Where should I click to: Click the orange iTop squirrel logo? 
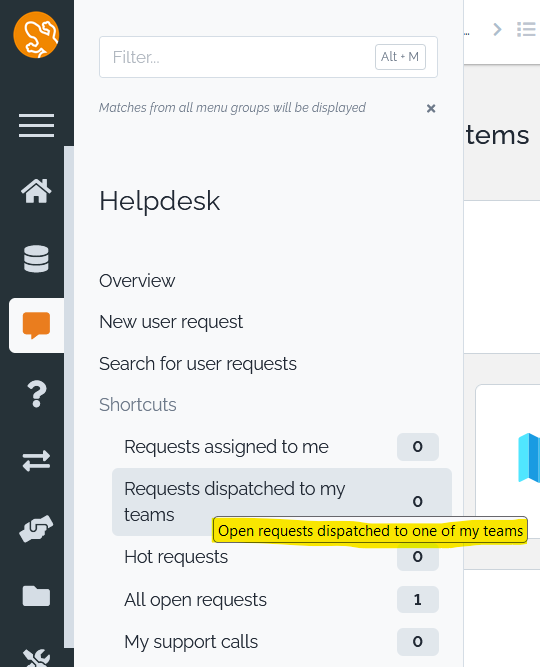click(36, 35)
